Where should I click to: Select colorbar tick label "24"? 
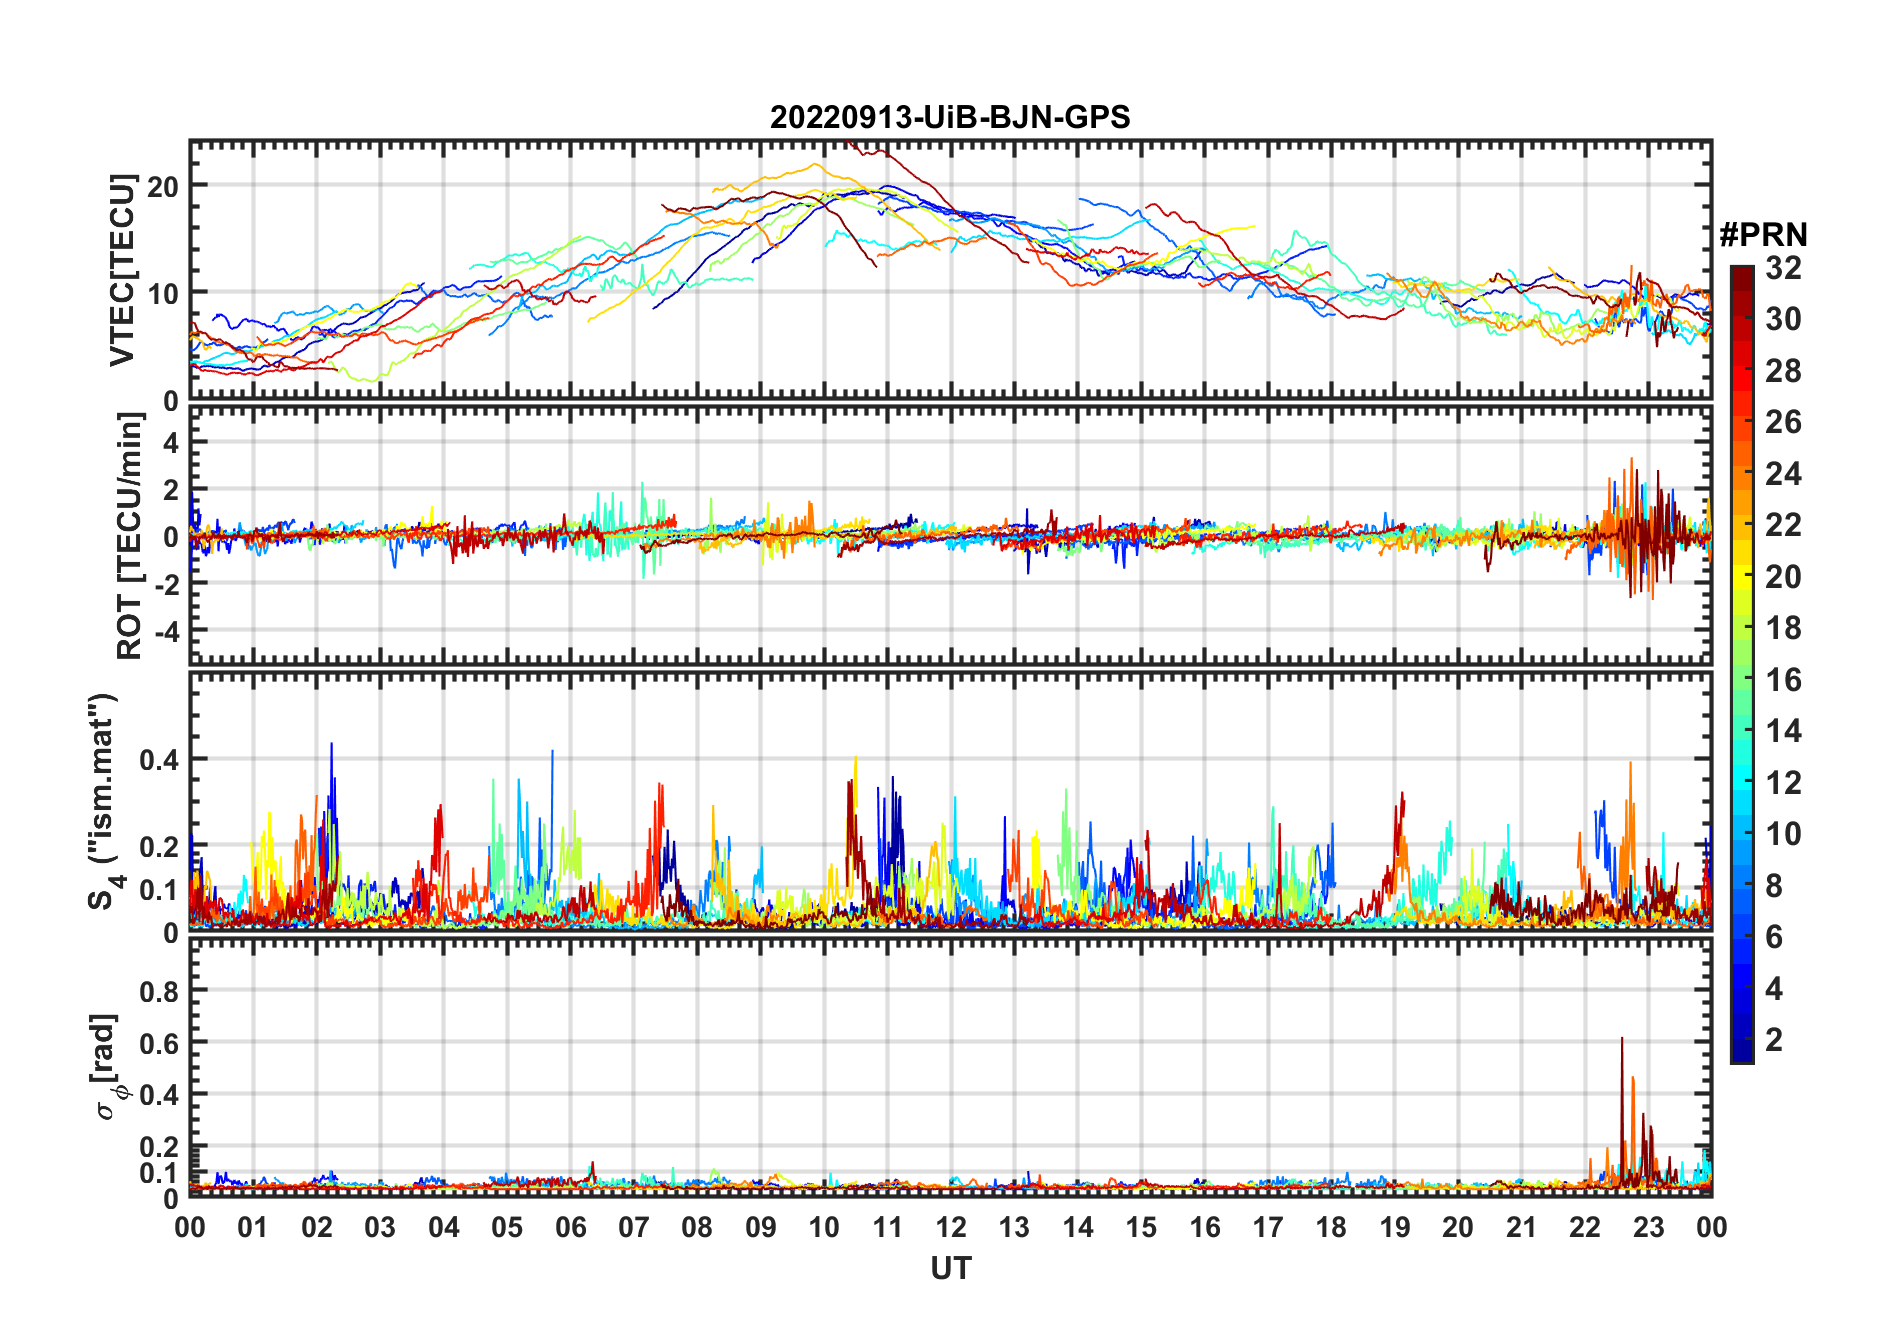click(x=1784, y=474)
